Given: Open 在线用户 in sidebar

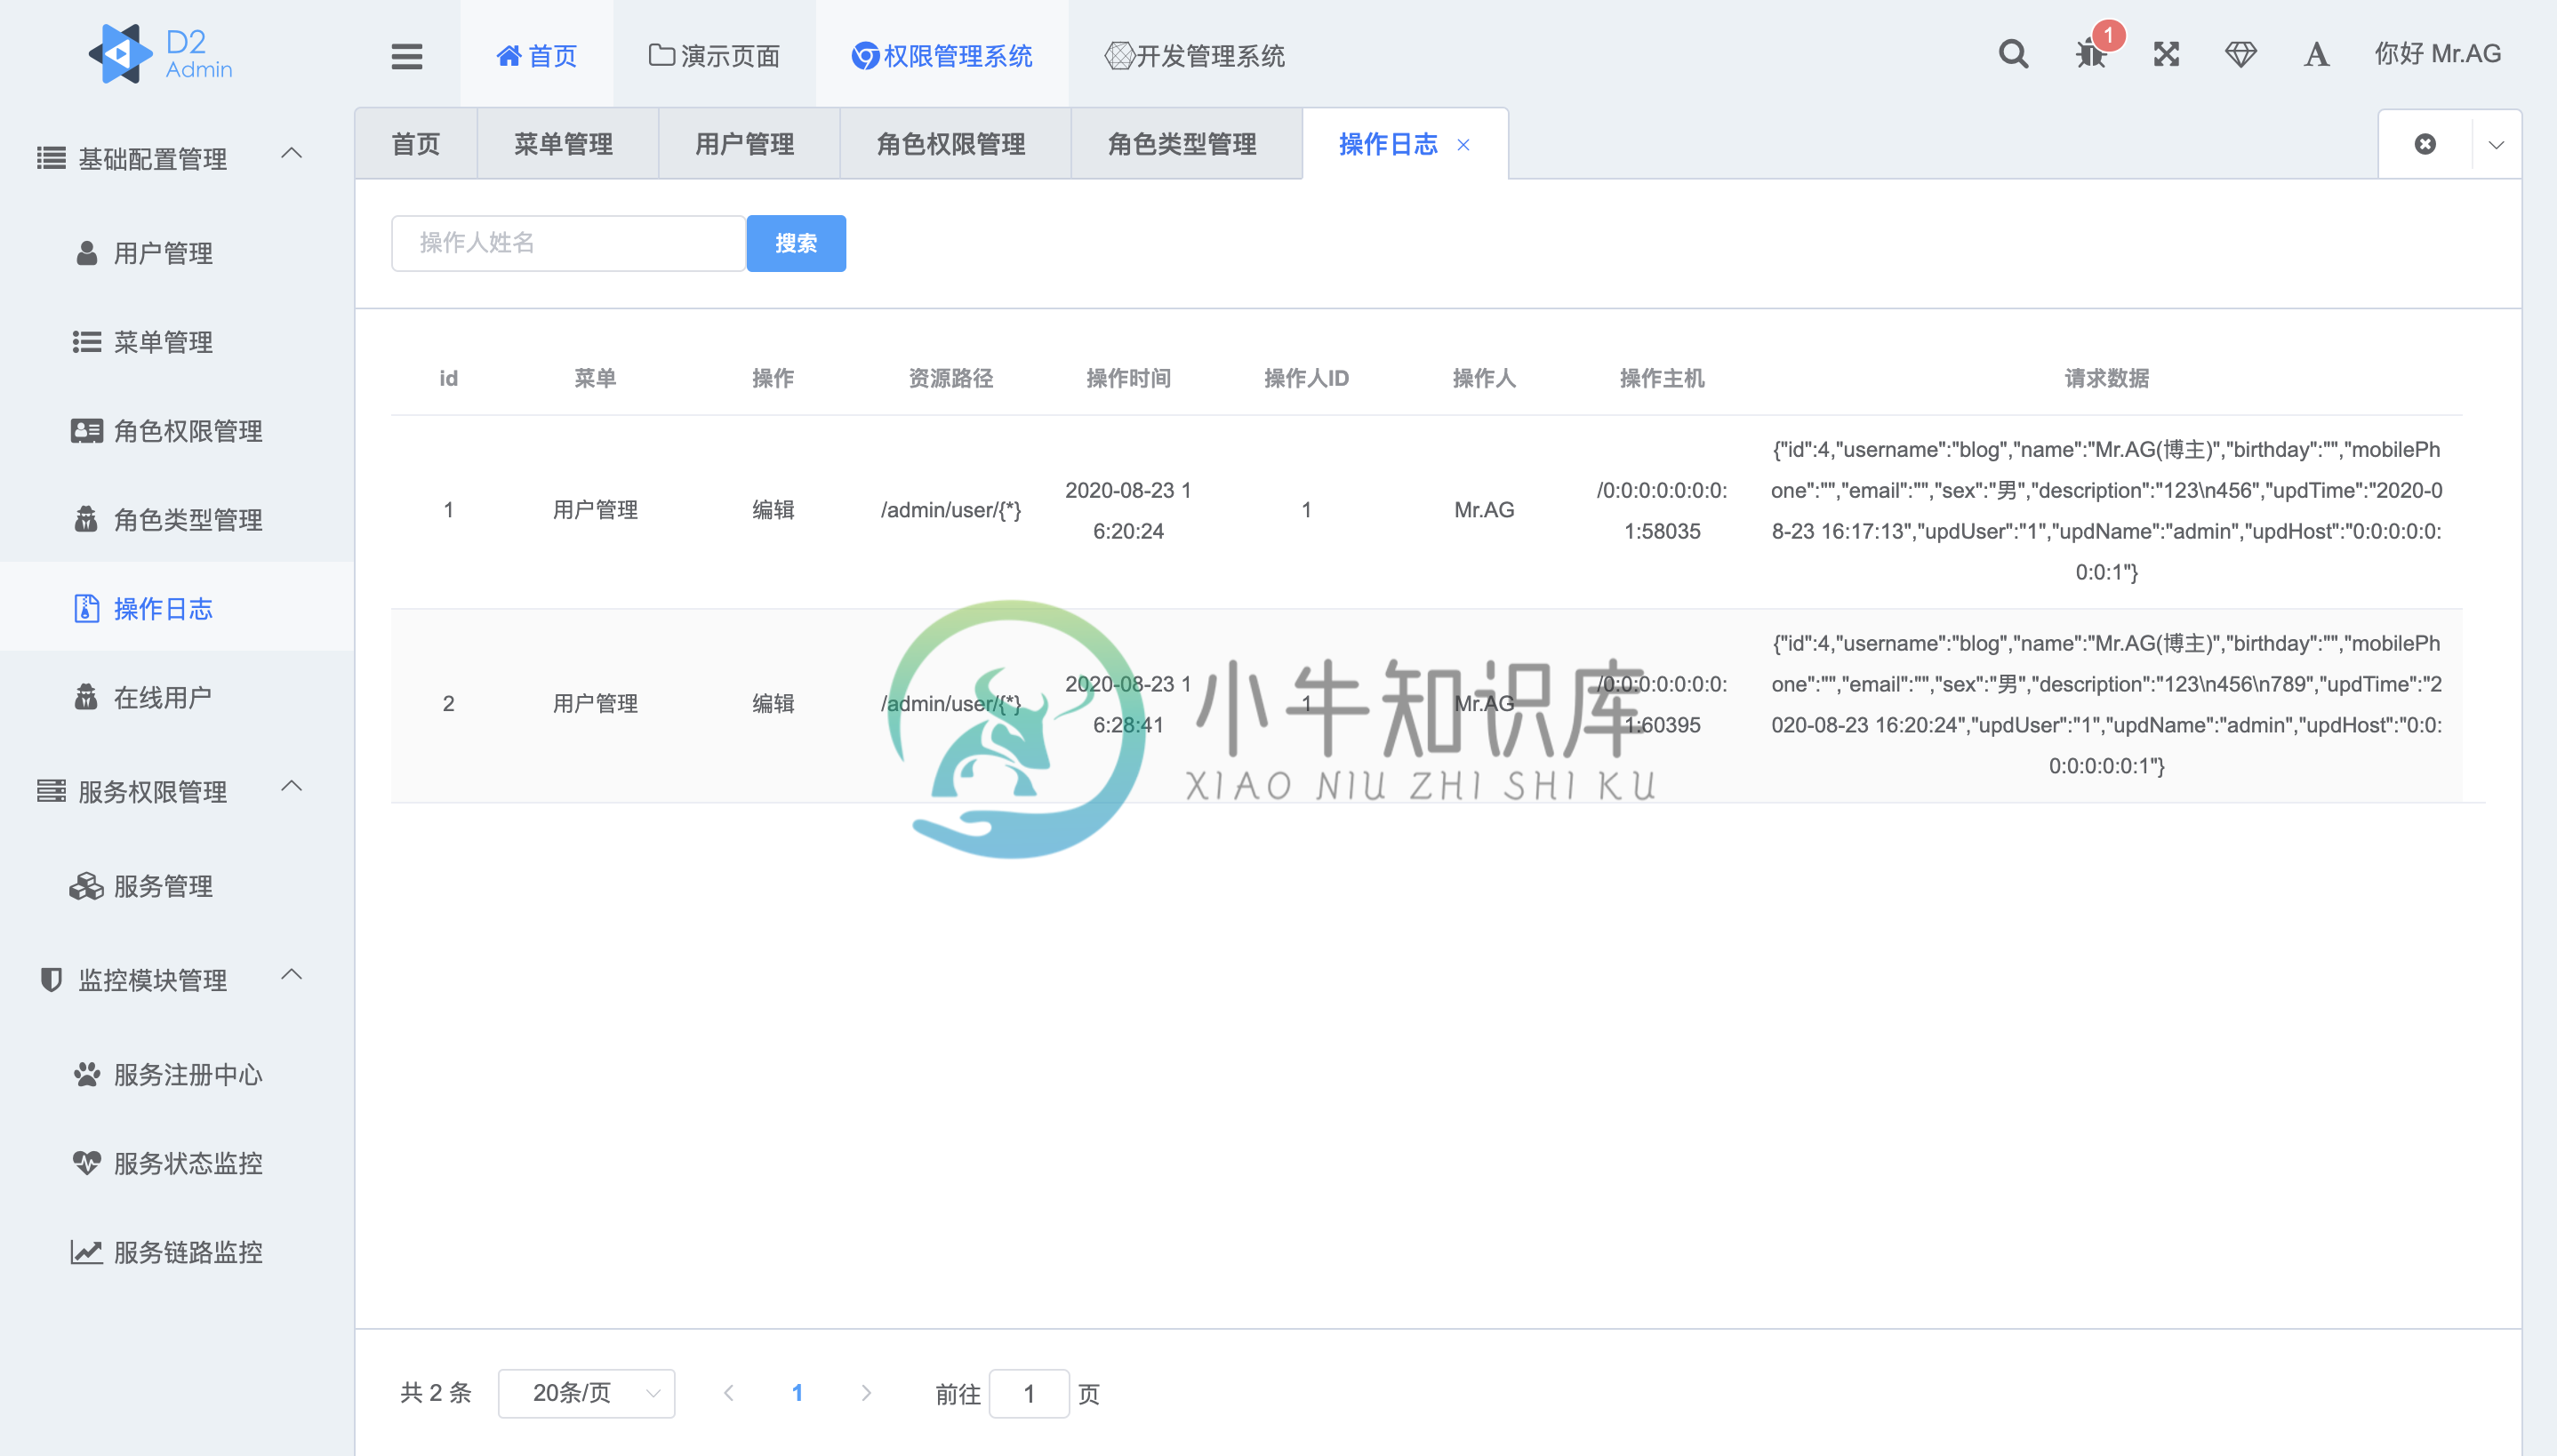Looking at the screenshot, I should [x=177, y=697].
